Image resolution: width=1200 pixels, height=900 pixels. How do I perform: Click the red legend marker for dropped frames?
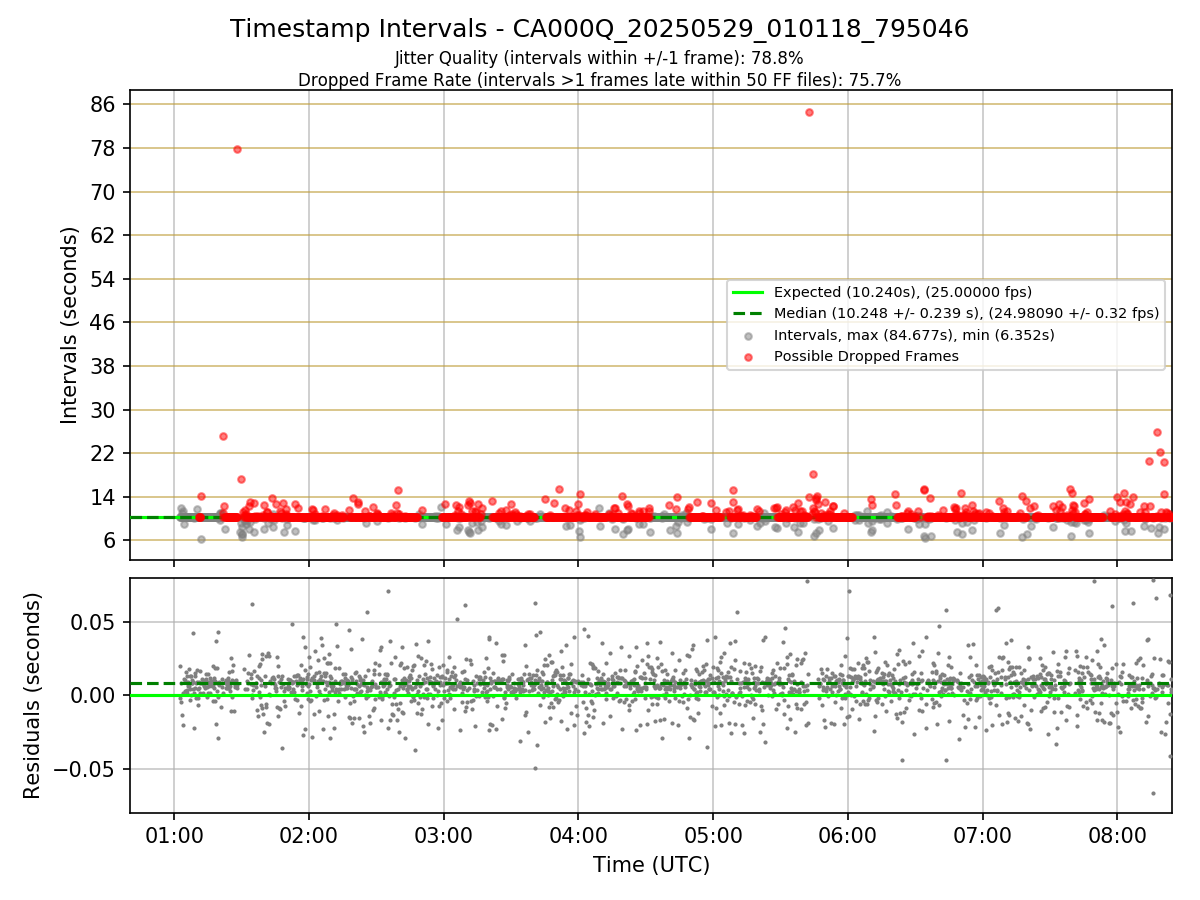point(748,357)
